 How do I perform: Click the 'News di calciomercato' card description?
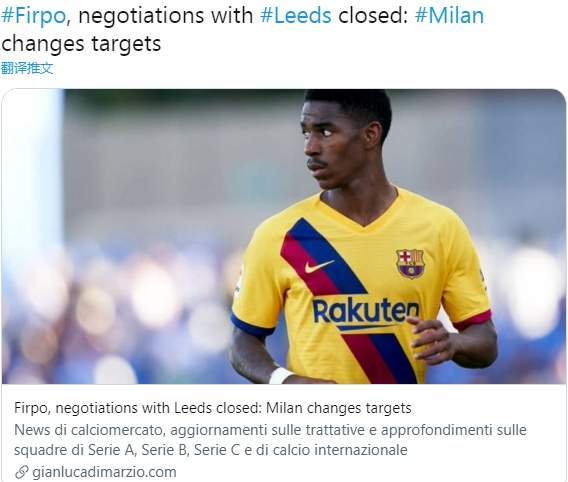[x=270, y=440]
